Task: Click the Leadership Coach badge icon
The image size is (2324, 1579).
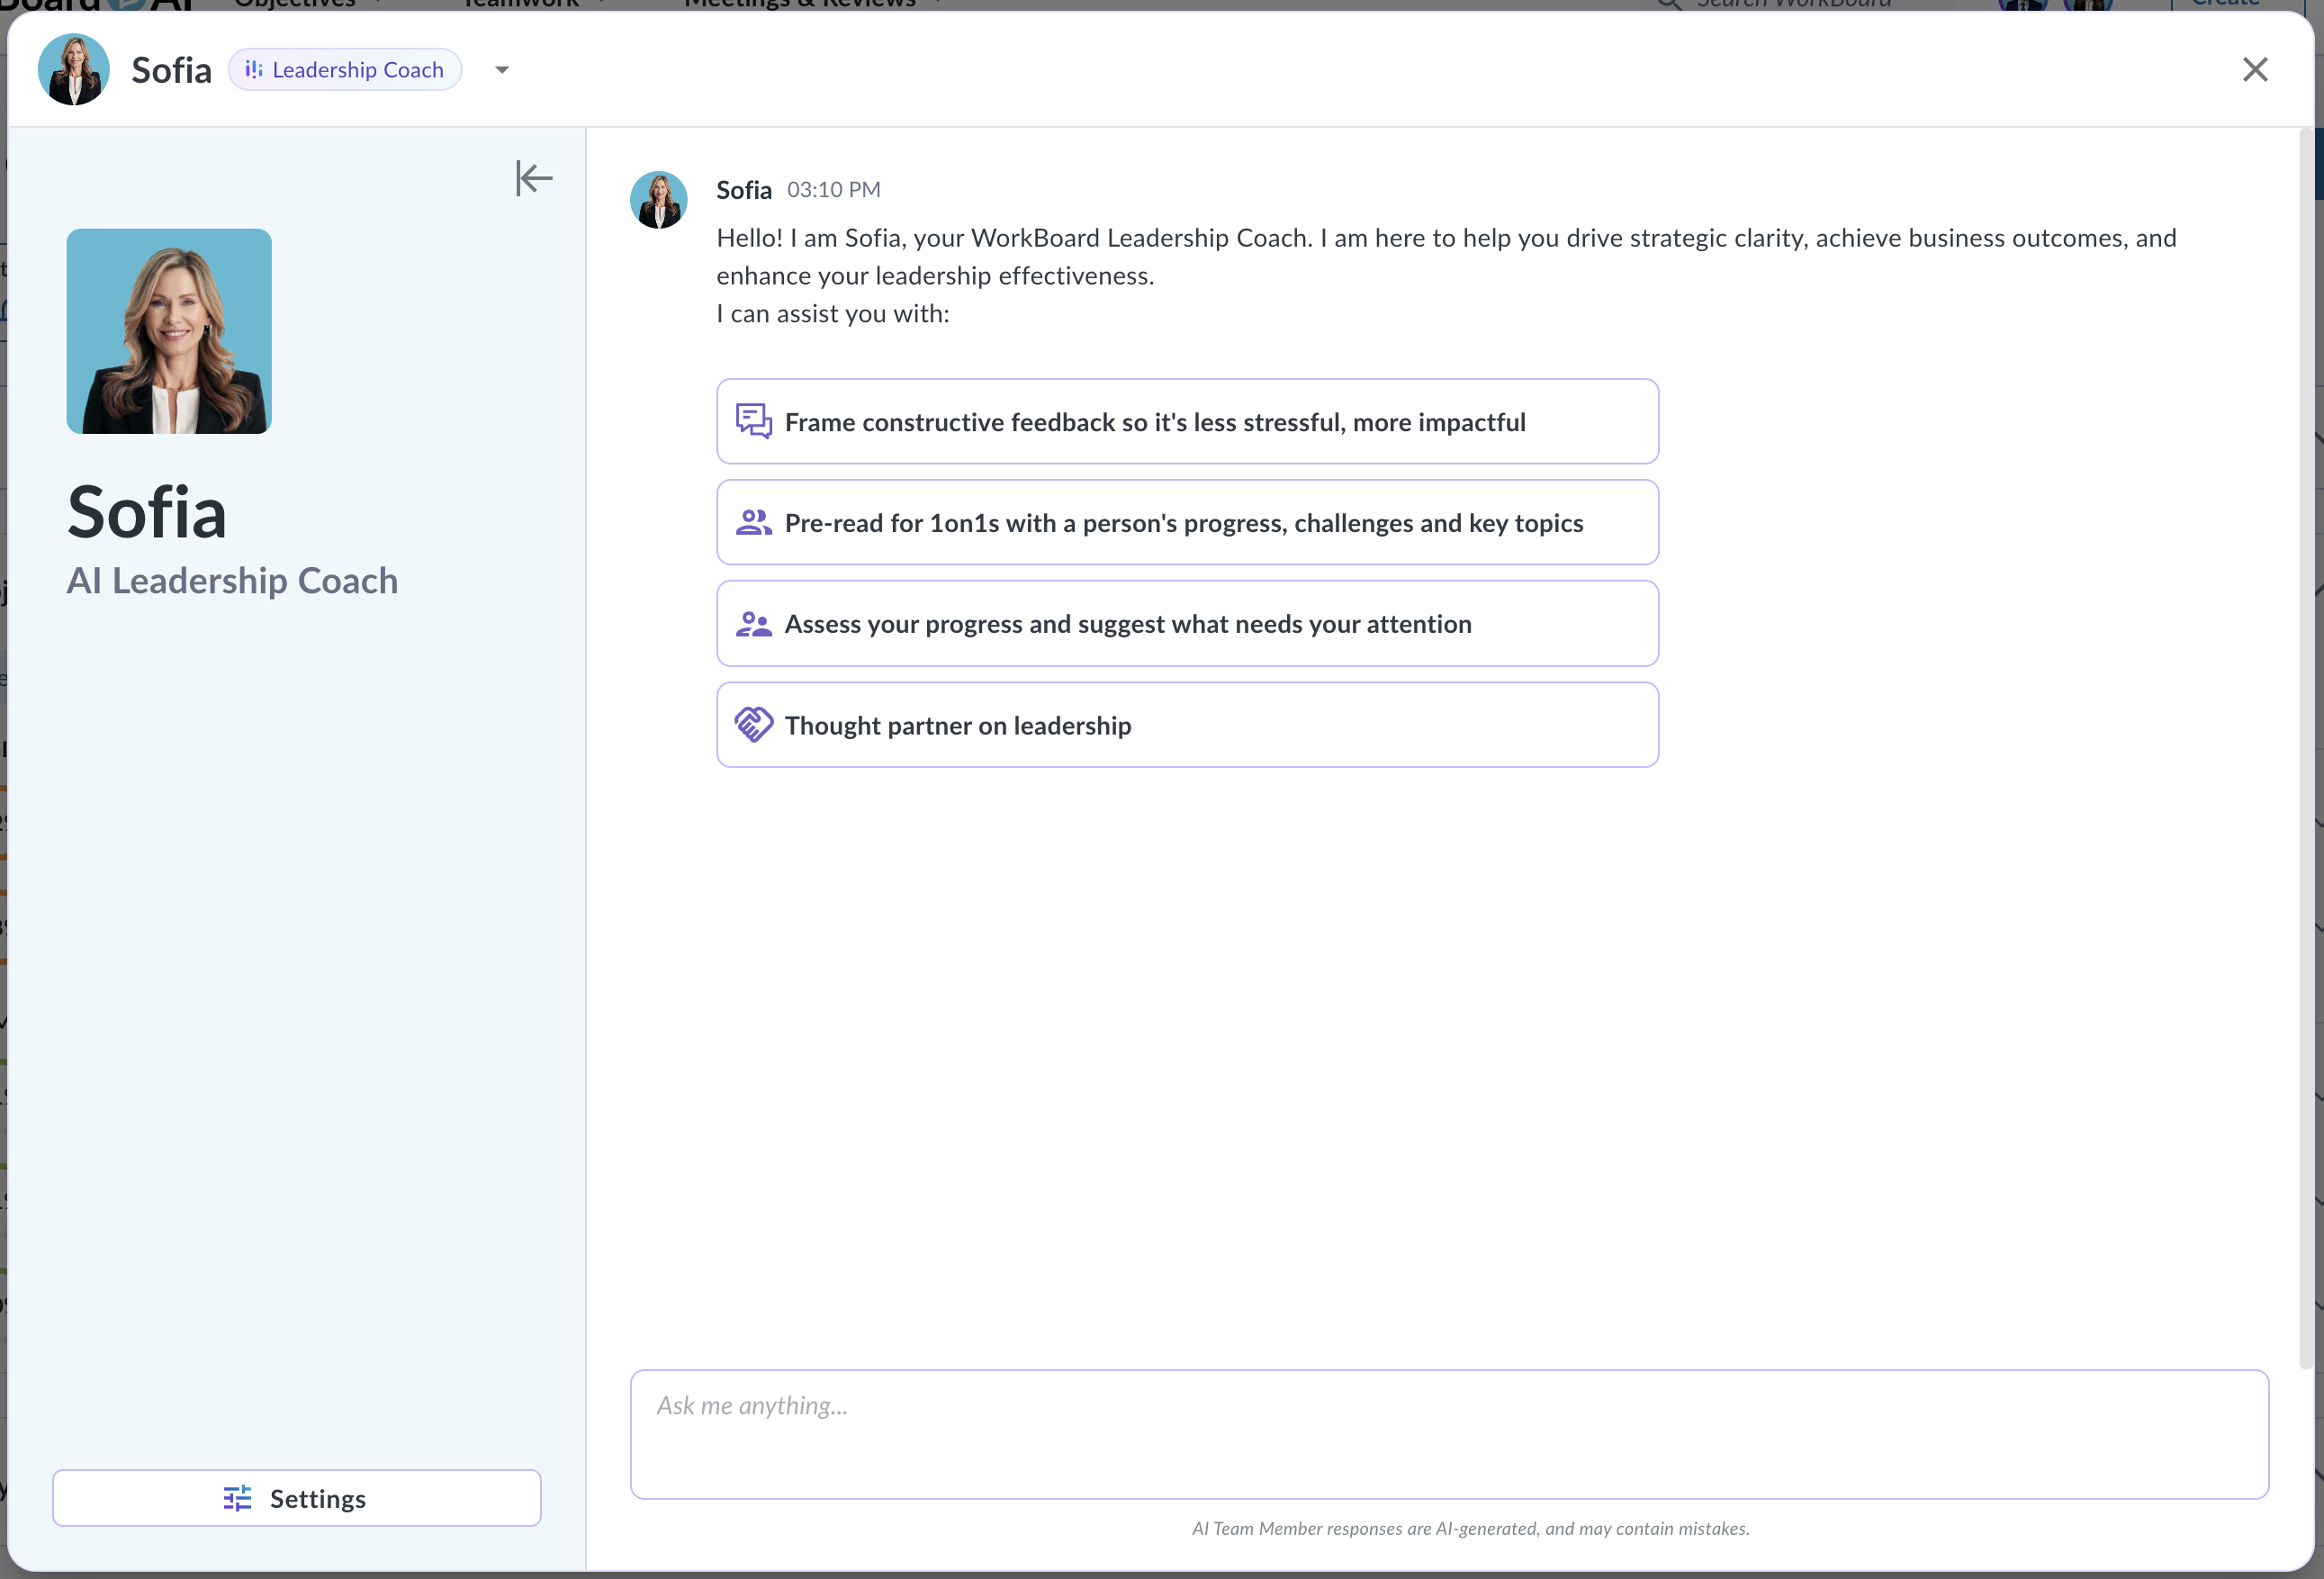Action: 254,70
